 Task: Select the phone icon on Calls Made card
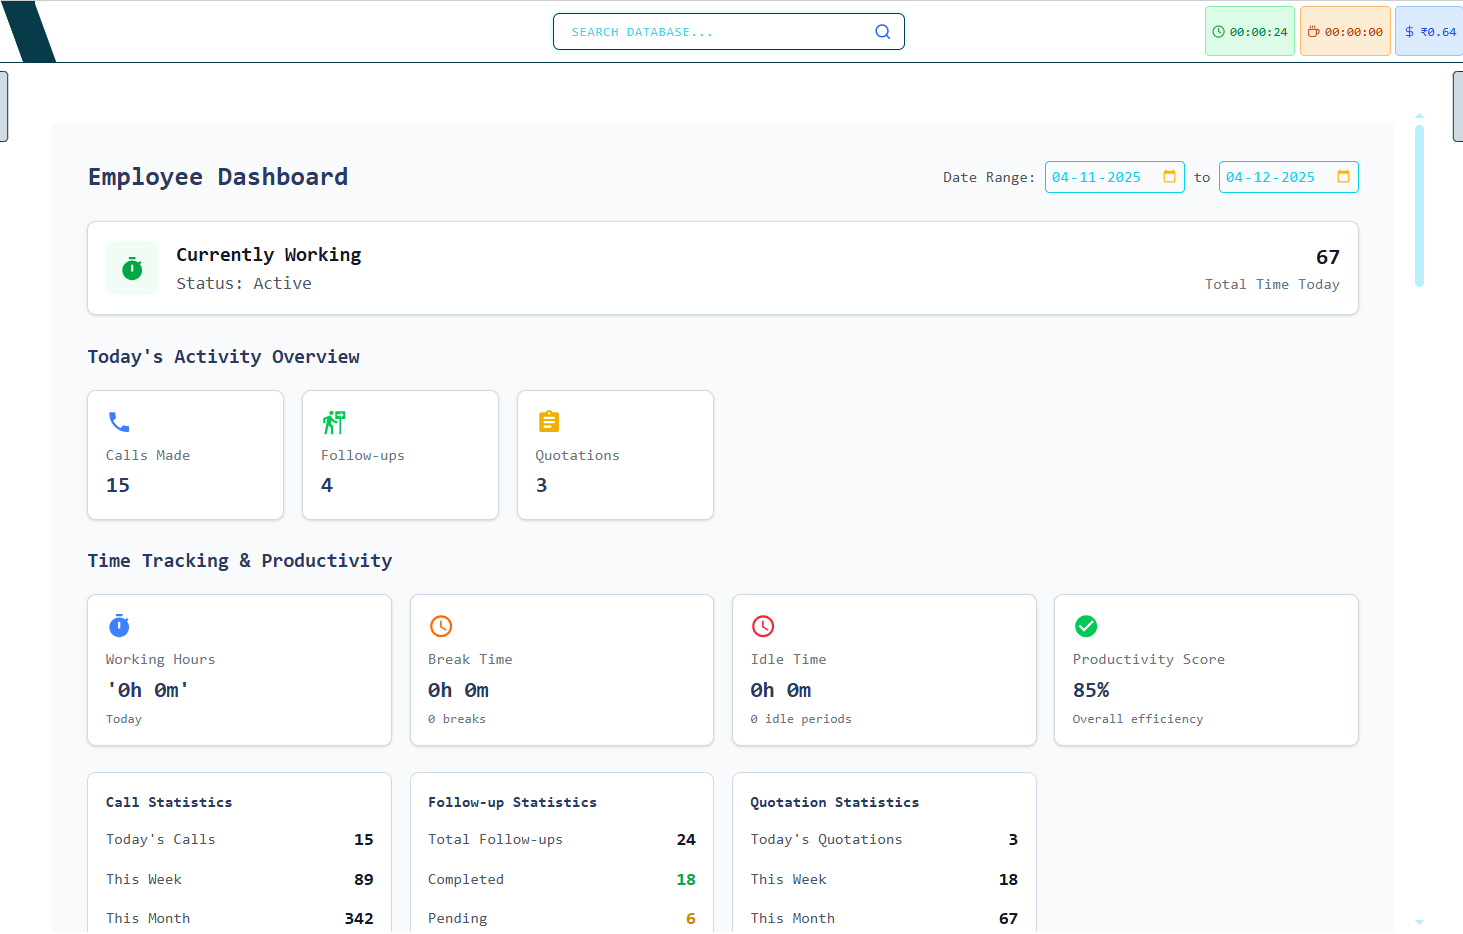(119, 422)
